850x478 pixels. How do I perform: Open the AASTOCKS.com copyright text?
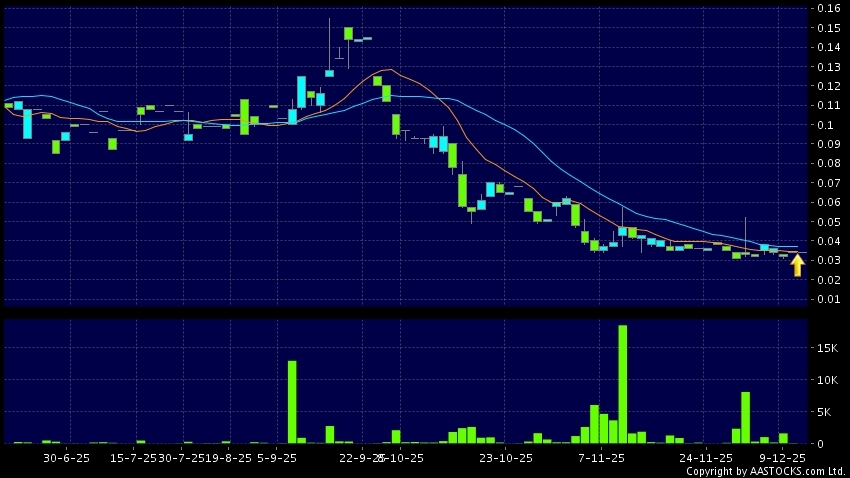[x=765, y=471]
